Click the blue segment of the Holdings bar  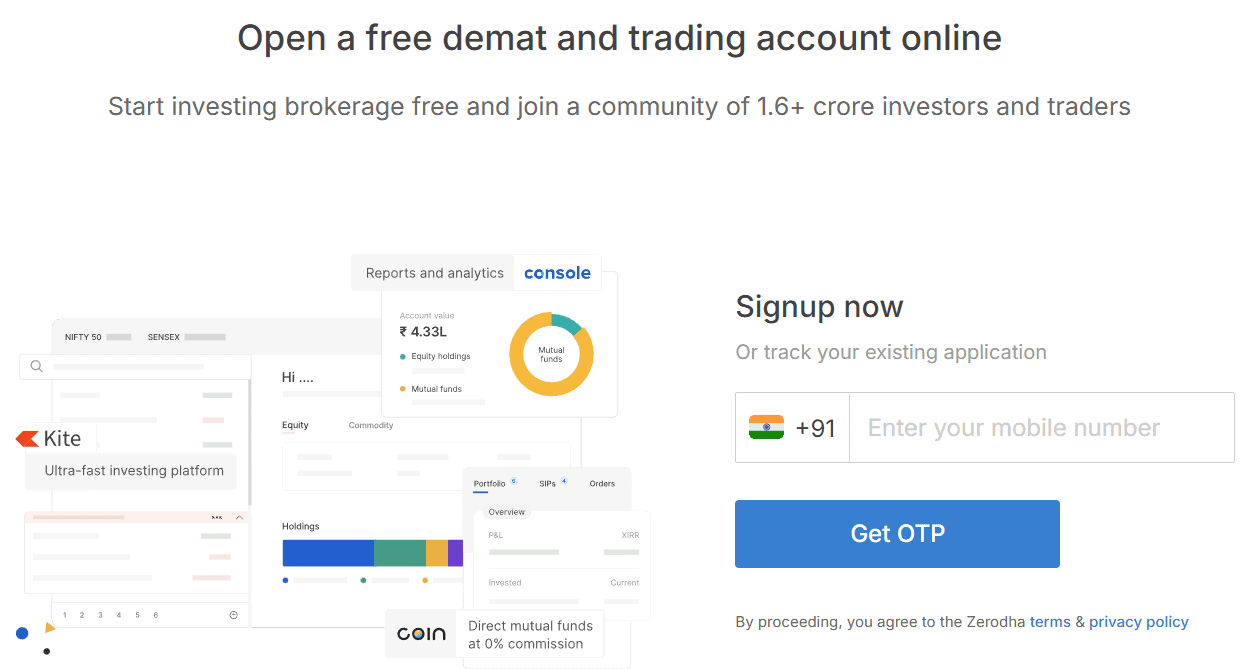[326, 552]
